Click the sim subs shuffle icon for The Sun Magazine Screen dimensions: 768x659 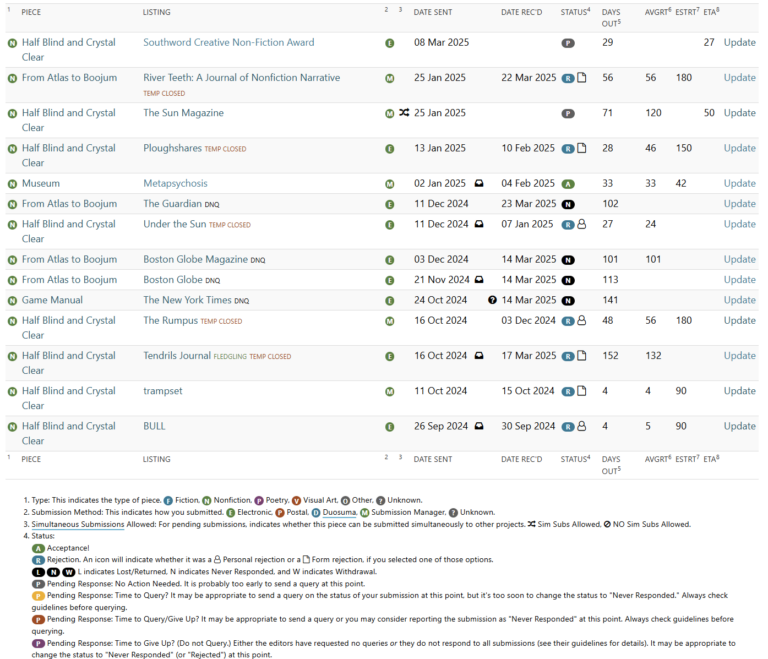point(404,113)
